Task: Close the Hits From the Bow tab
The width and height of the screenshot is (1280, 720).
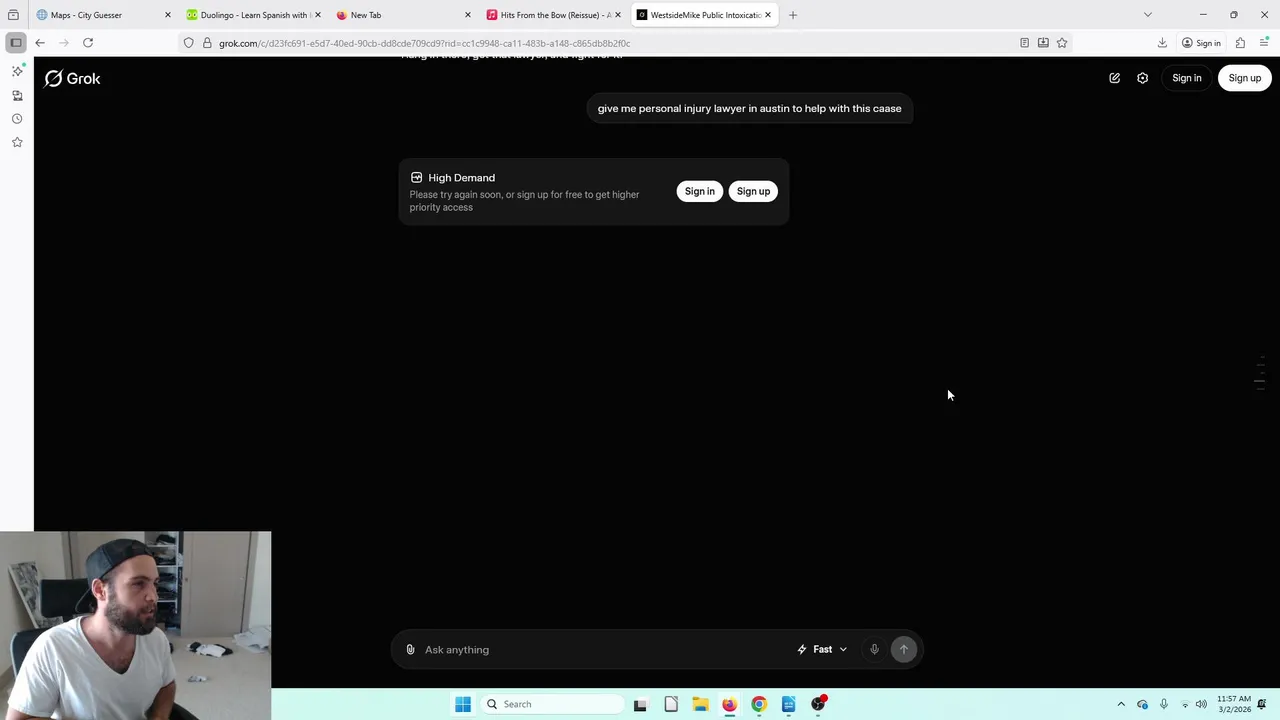Action: pyautogui.click(x=618, y=15)
